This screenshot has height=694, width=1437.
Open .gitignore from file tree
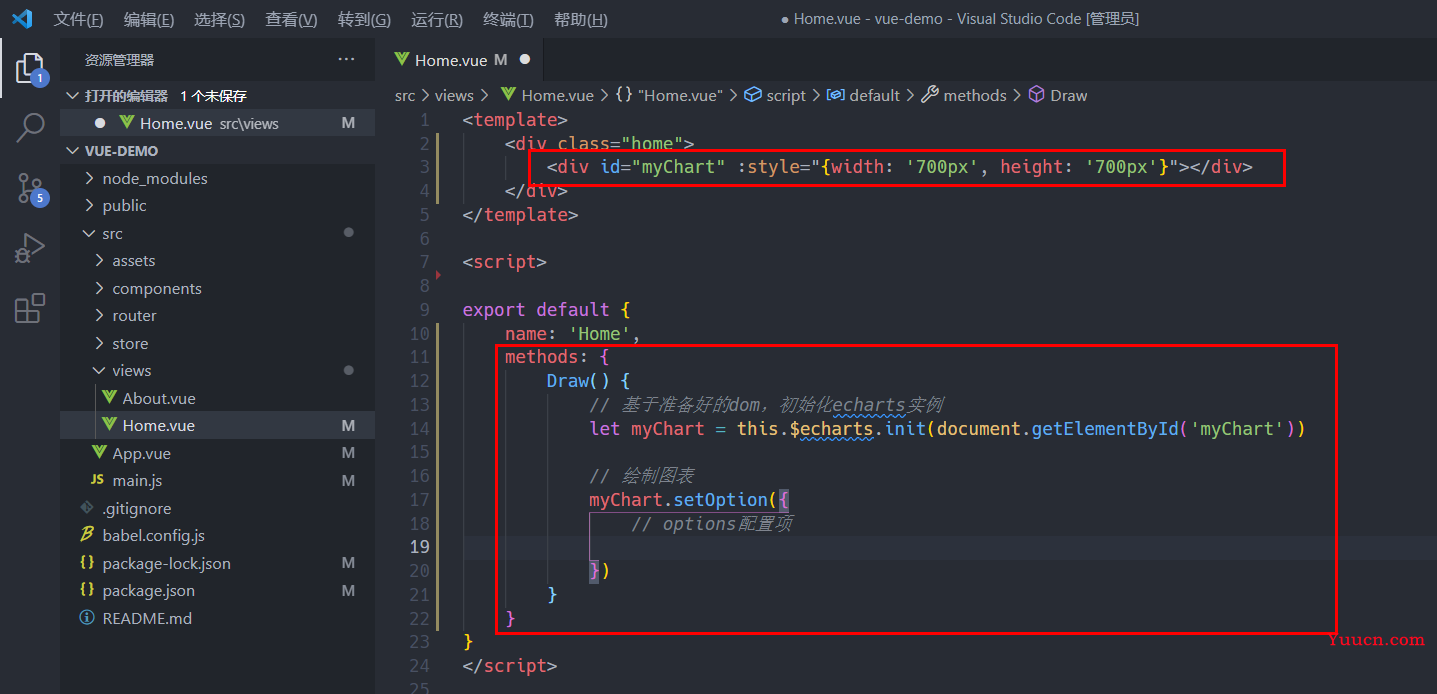coord(217,508)
